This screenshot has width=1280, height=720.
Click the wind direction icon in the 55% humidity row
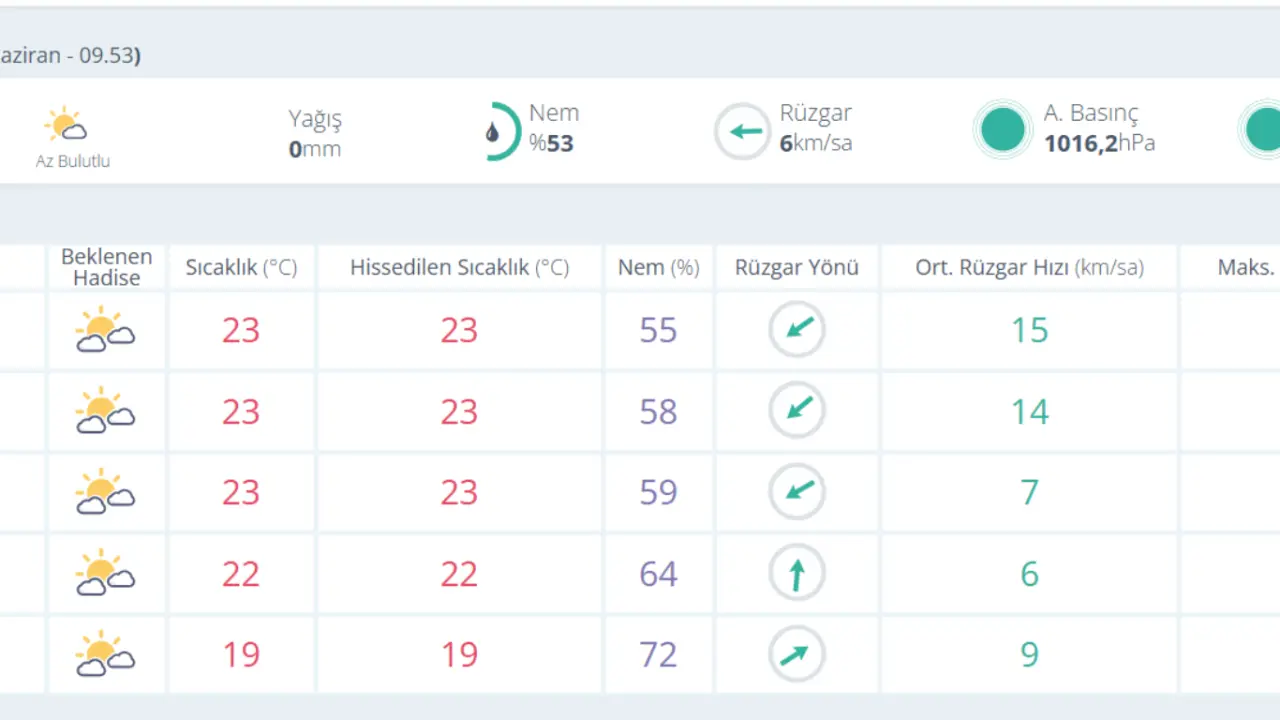796,330
